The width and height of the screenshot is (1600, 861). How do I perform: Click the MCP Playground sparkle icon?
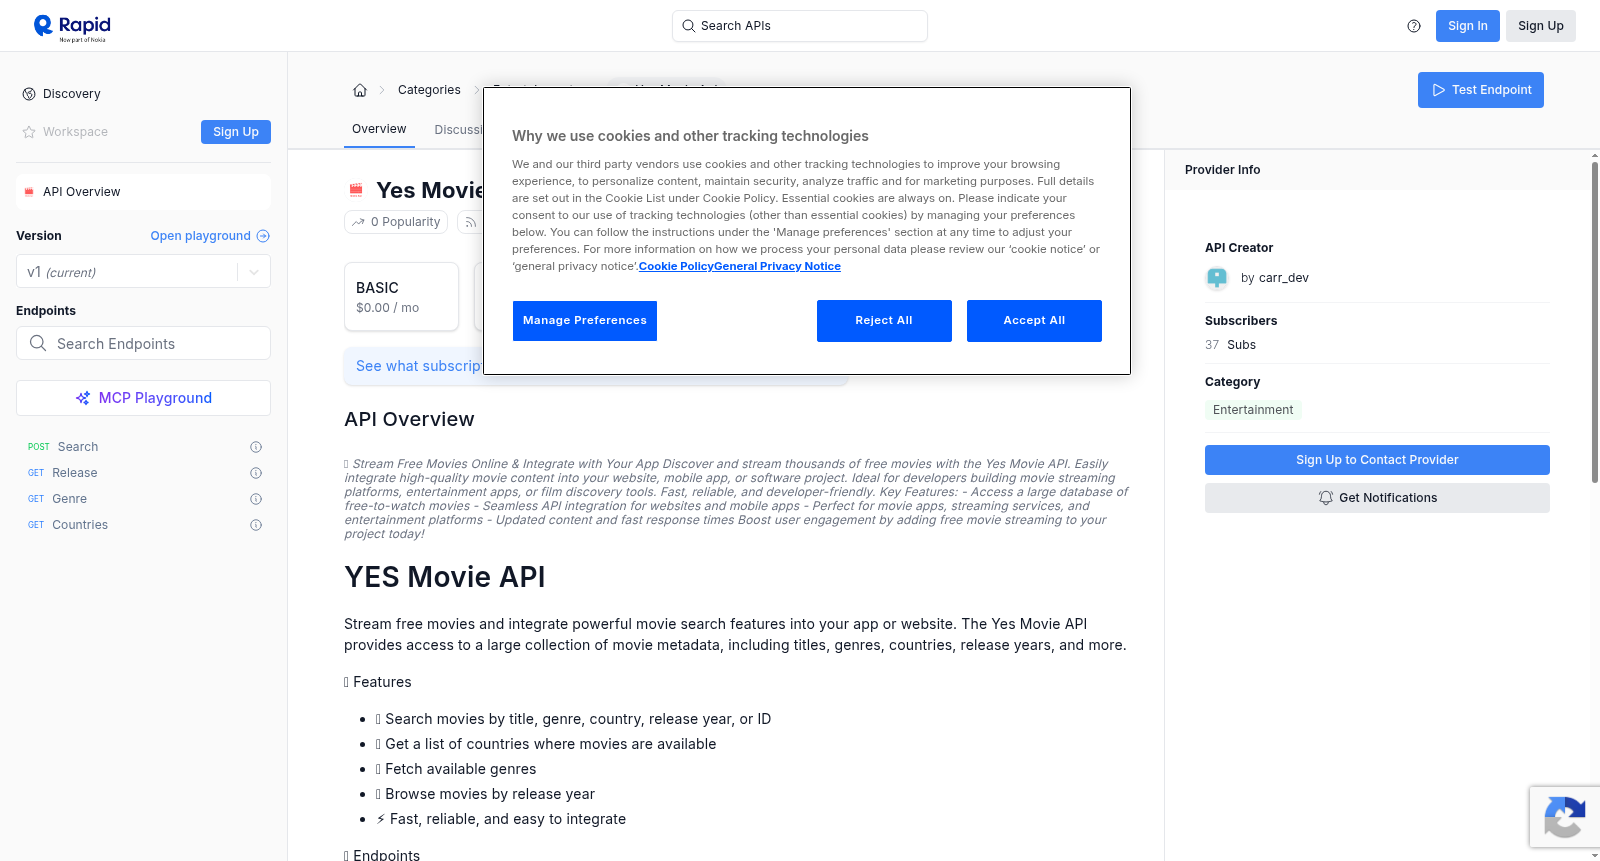(x=83, y=398)
